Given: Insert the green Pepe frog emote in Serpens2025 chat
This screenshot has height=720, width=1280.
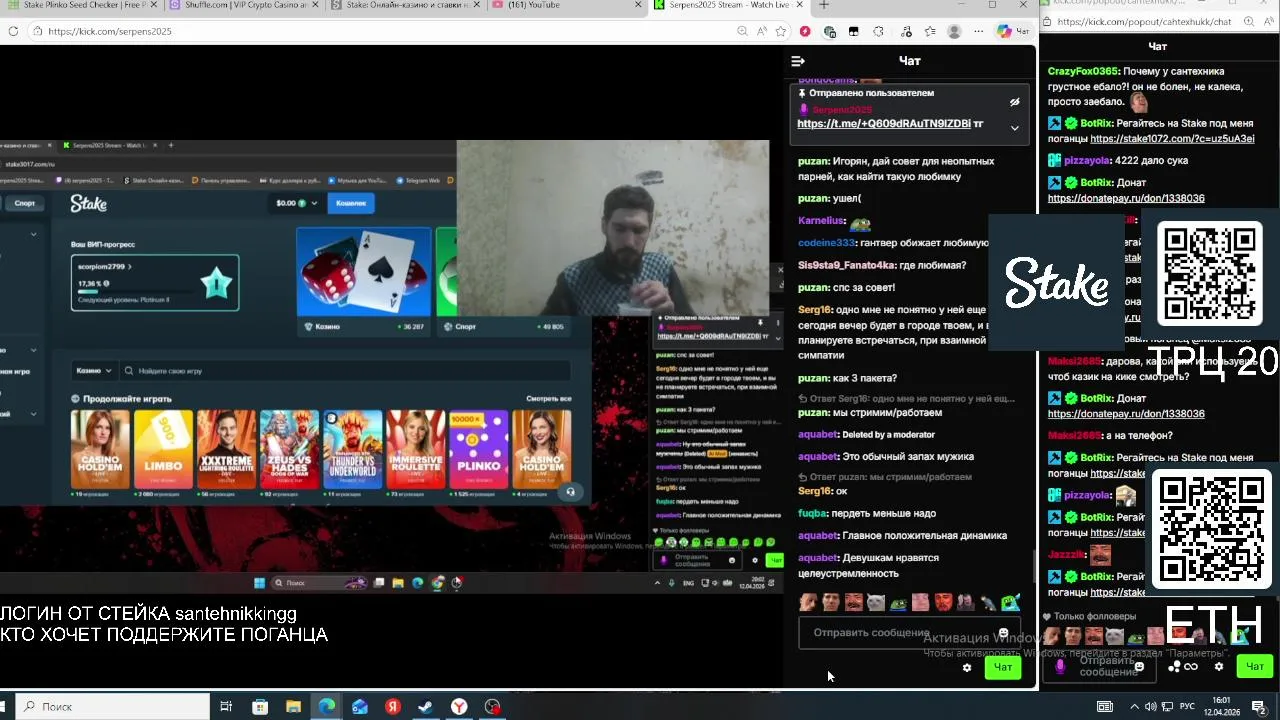Looking at the screenshot, I should (898, 602).
